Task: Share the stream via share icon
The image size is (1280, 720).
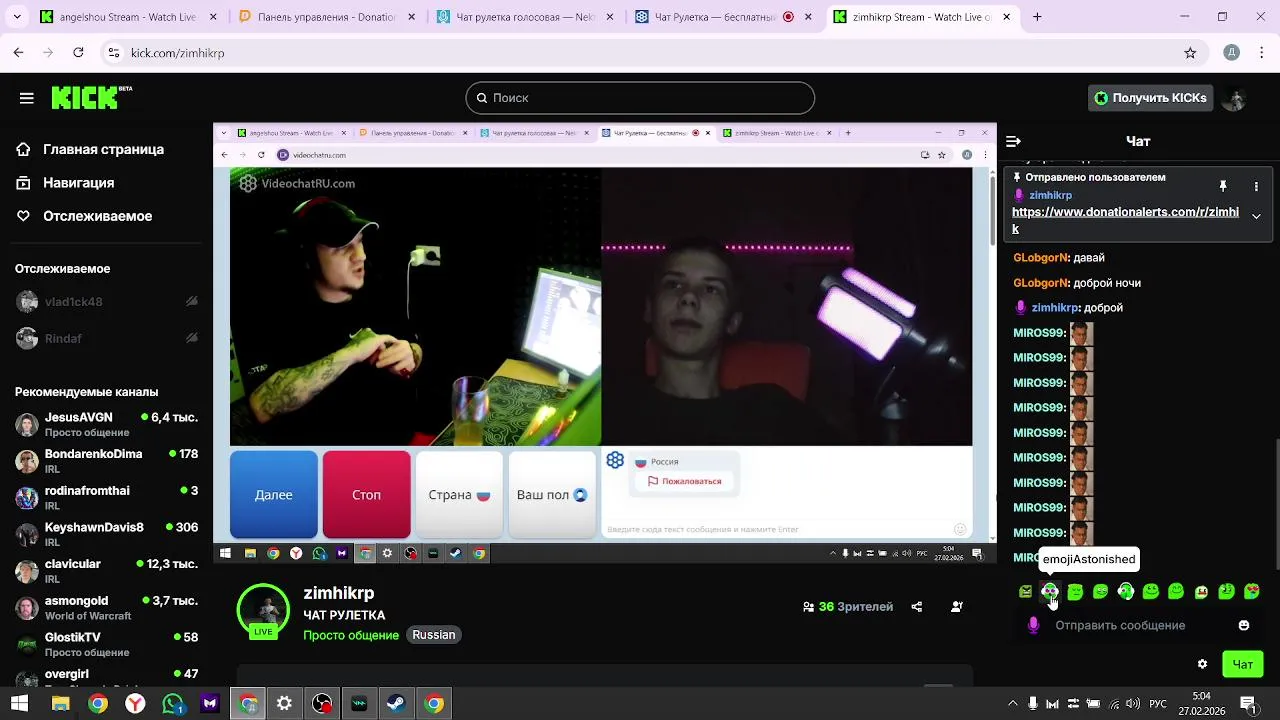Action: click(x=917, y=607)
